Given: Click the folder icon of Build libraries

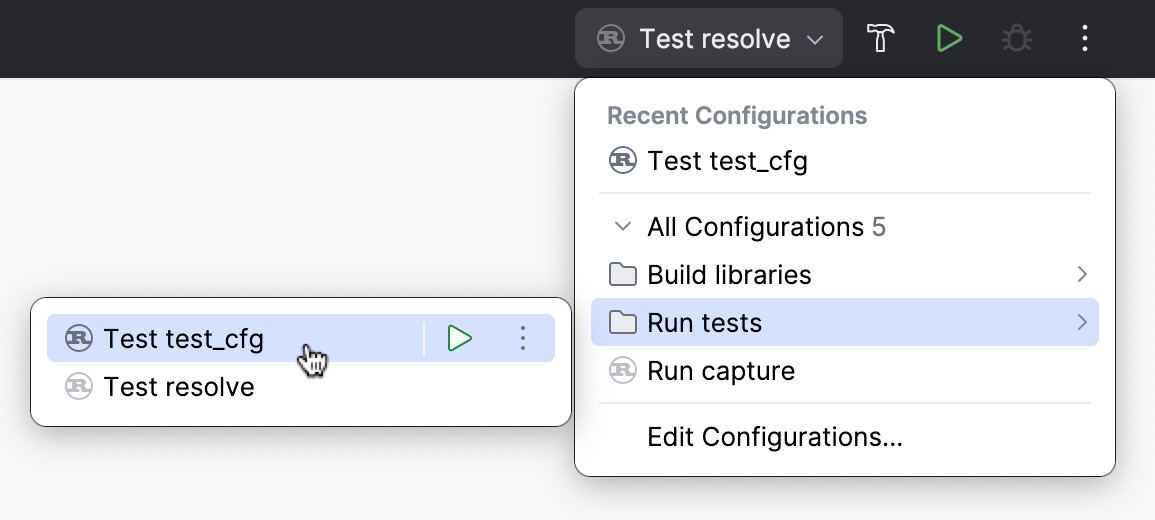Looking at the screenshot, I should tap(623, 274).
